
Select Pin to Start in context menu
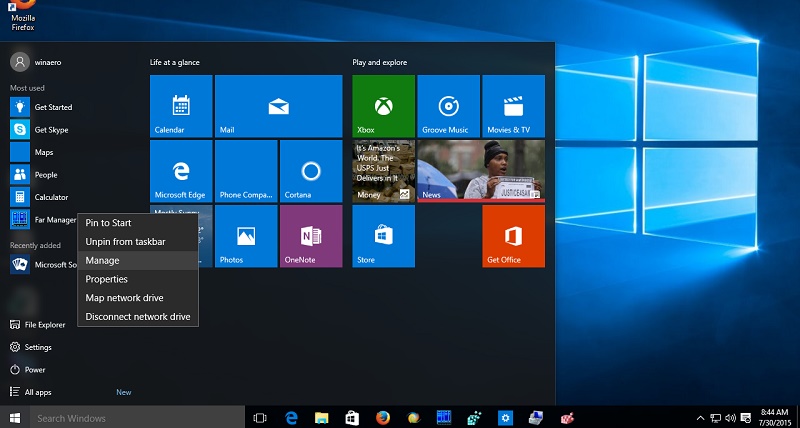pyautogui.click(x=138, y=223)
